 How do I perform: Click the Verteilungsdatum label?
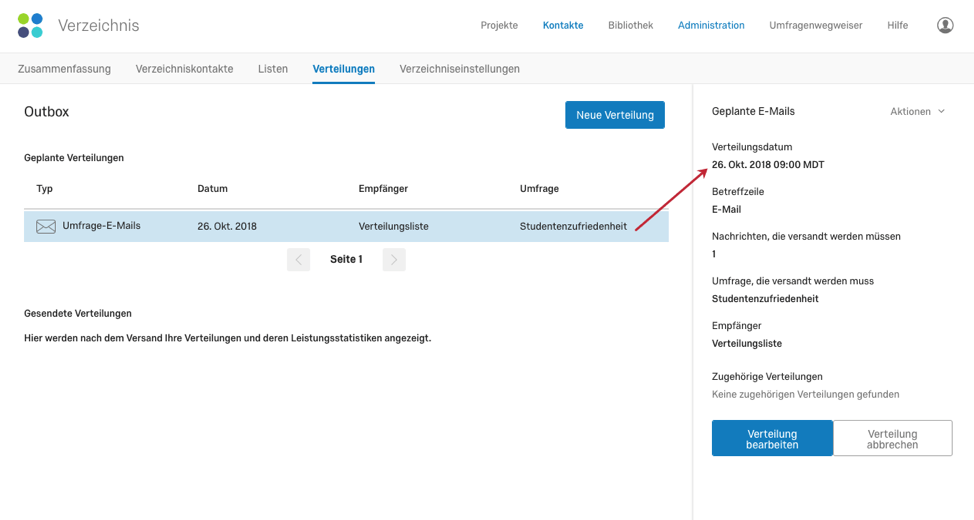[x=752, y=147]
